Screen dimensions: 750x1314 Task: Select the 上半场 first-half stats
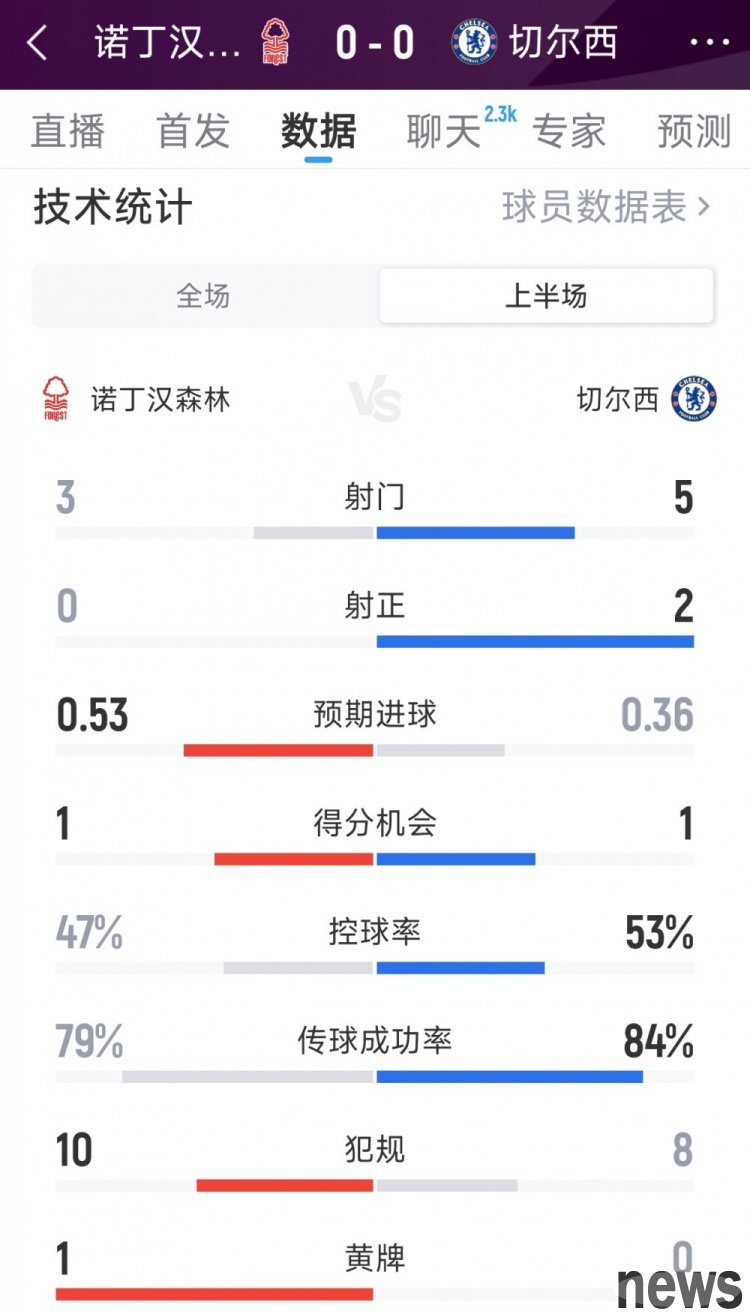pos(546,296)
